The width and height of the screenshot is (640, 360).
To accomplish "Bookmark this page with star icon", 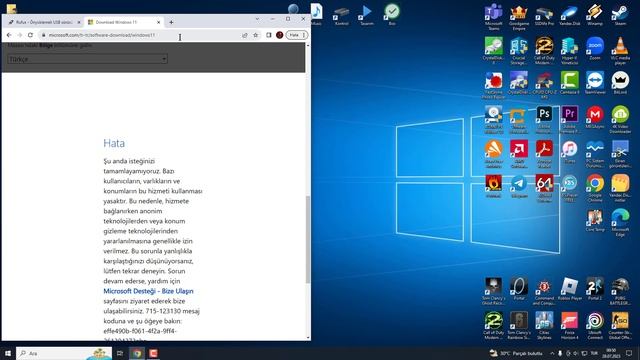I will click(x=256, y=35).
